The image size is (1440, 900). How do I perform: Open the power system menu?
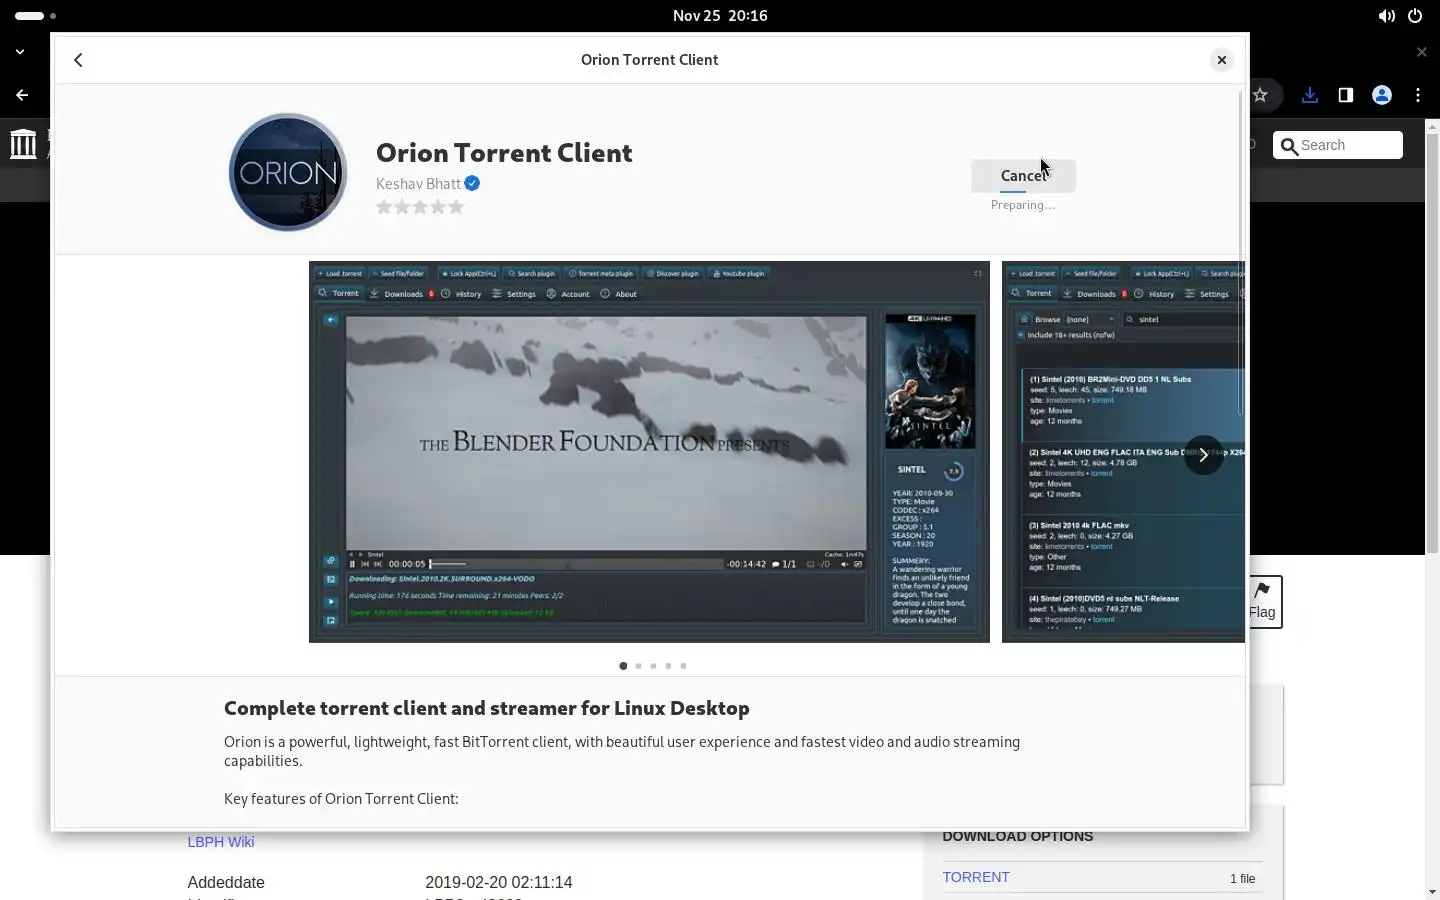[1415, 16]
